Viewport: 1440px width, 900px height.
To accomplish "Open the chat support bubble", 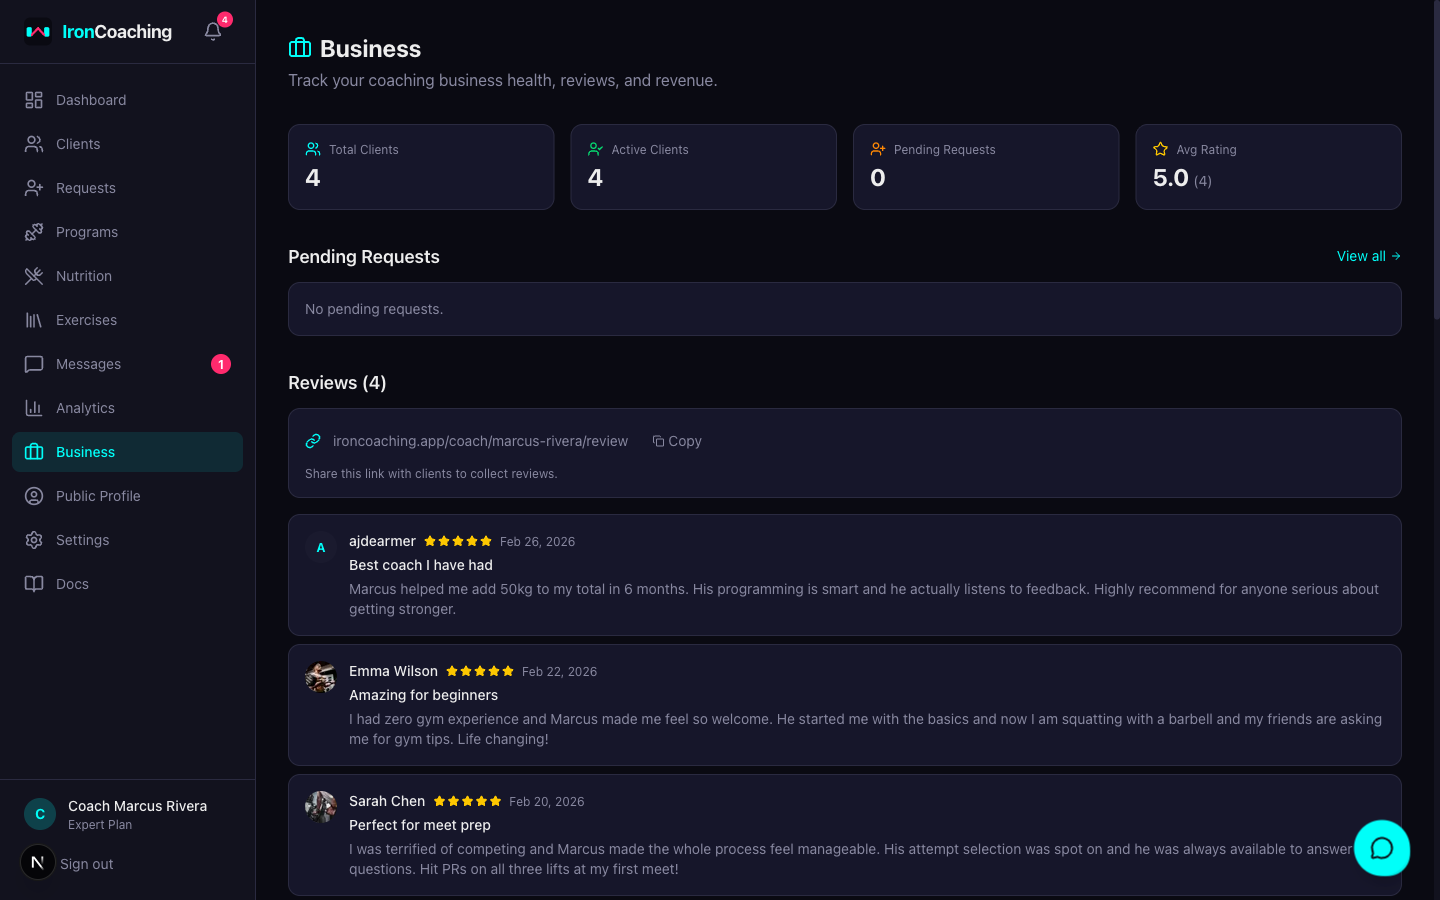I will coord(1382,848).
